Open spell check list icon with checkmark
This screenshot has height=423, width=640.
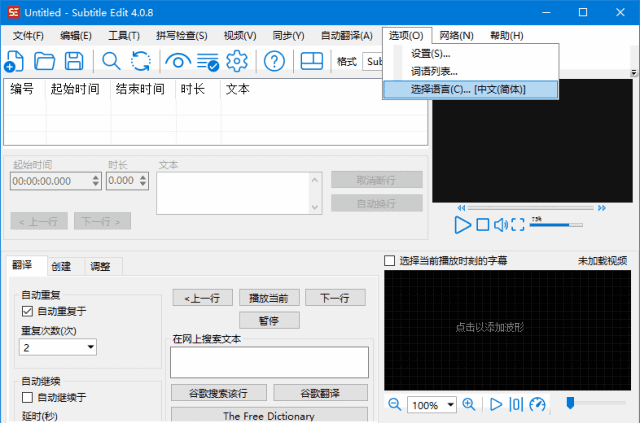point(208,62)
